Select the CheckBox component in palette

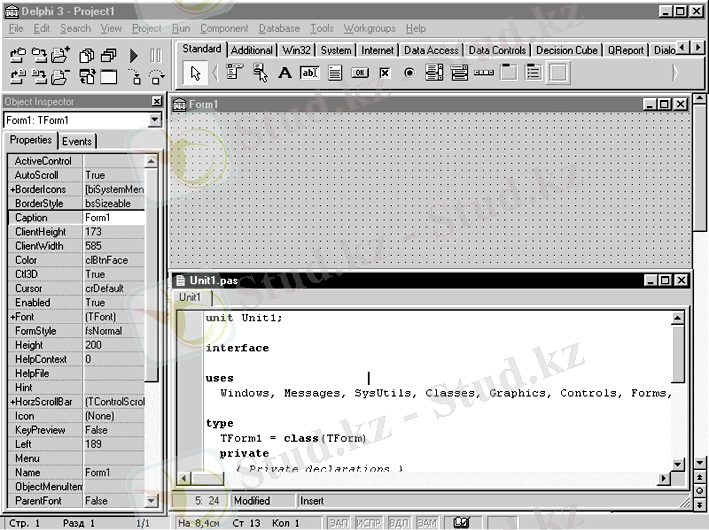click(385, 72)
